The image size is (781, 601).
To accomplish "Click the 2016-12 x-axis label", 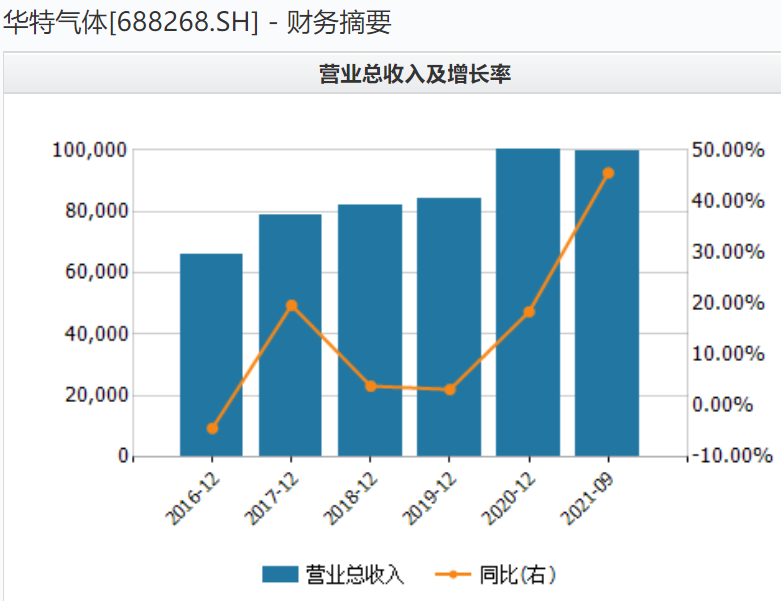I will tap(193, 498).
